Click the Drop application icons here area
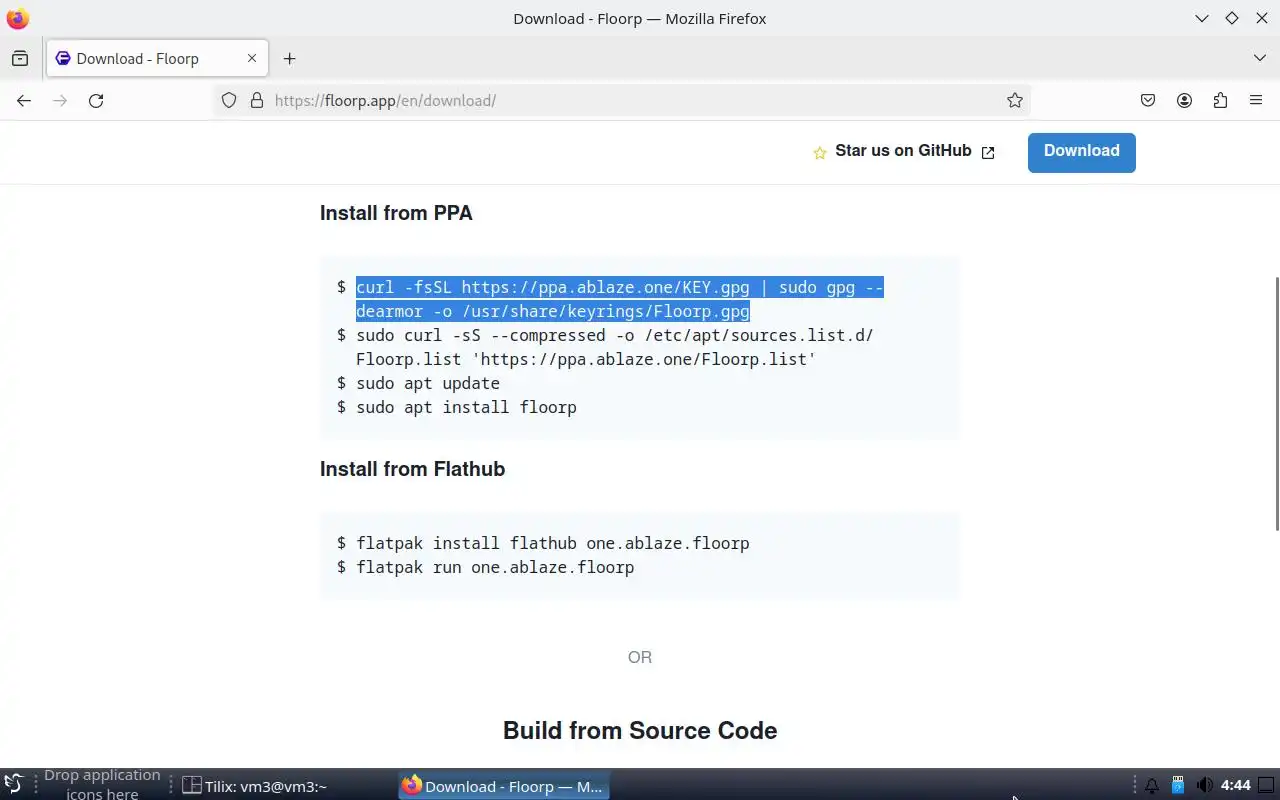The image size is (1280, 800). [x=102, y=784]
